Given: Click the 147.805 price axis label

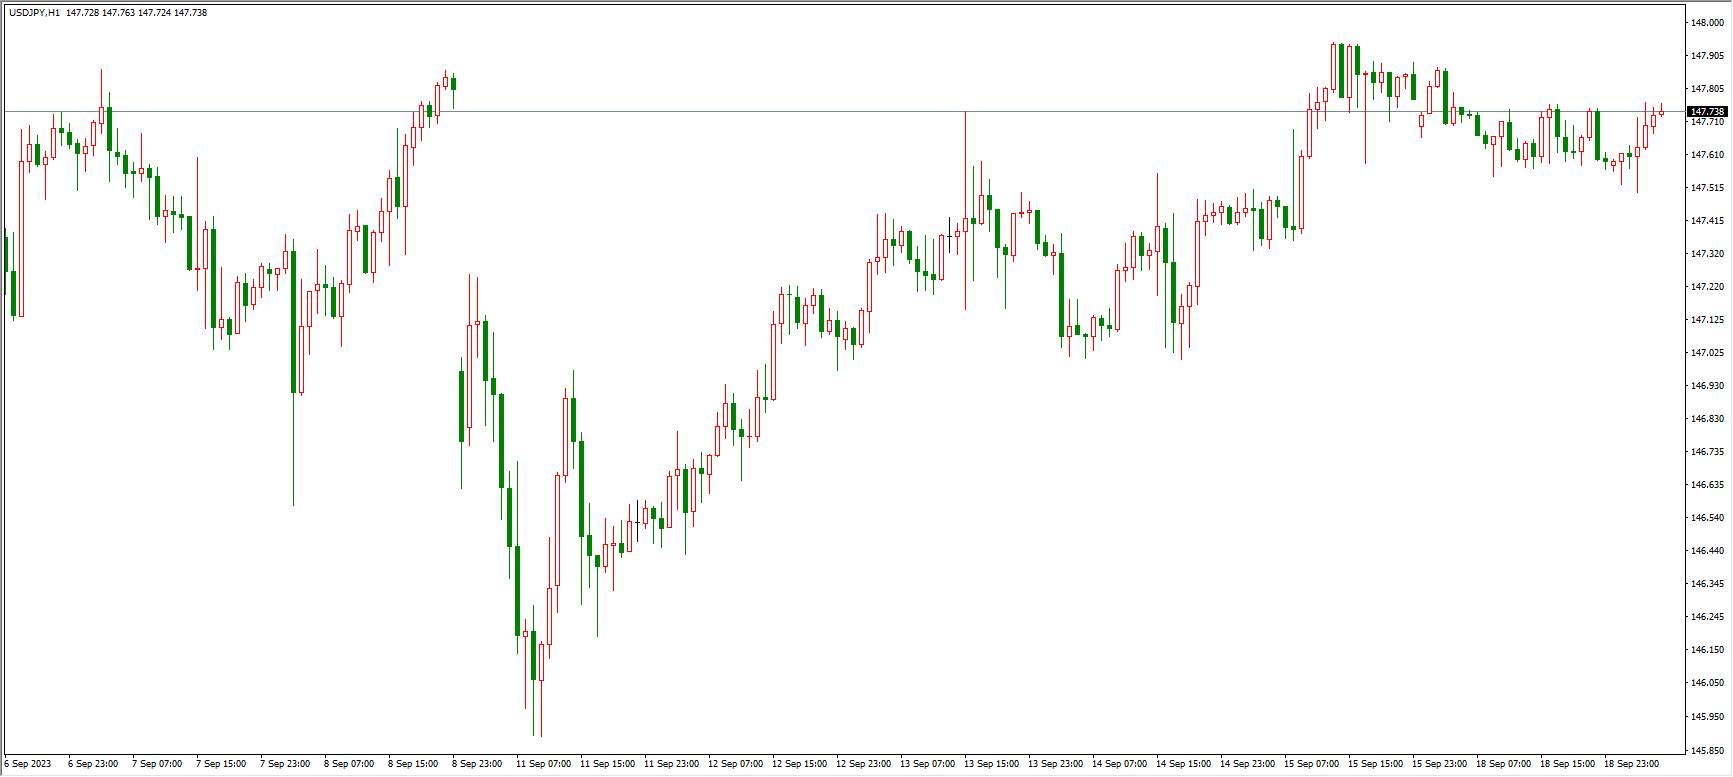Looking at the screenshot, I should [1707, 89].
